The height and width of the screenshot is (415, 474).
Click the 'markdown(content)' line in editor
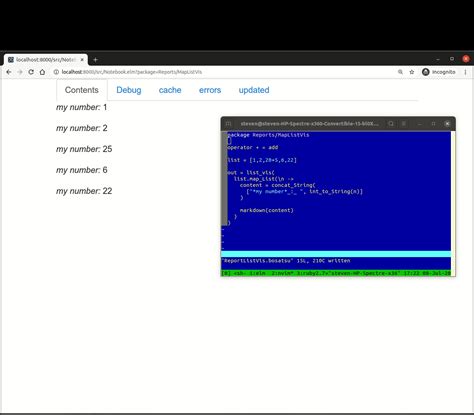coord(267,210)
